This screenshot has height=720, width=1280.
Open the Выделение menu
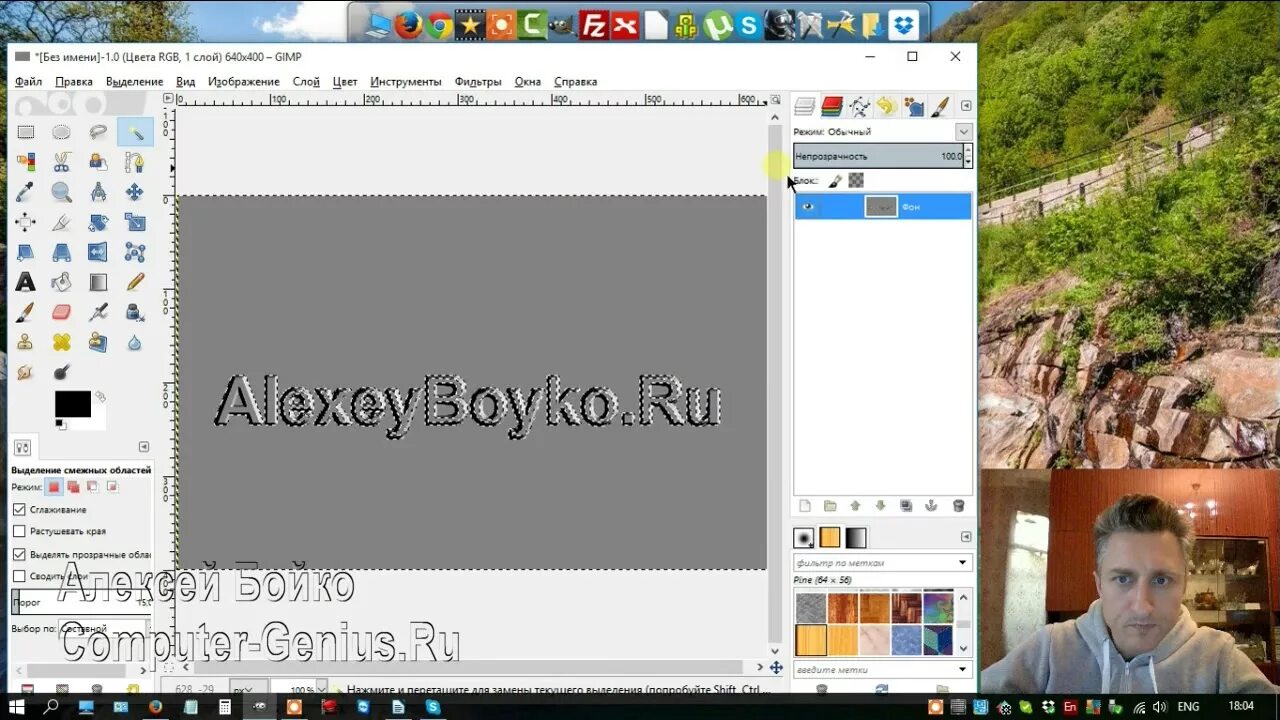click(134, 82)
